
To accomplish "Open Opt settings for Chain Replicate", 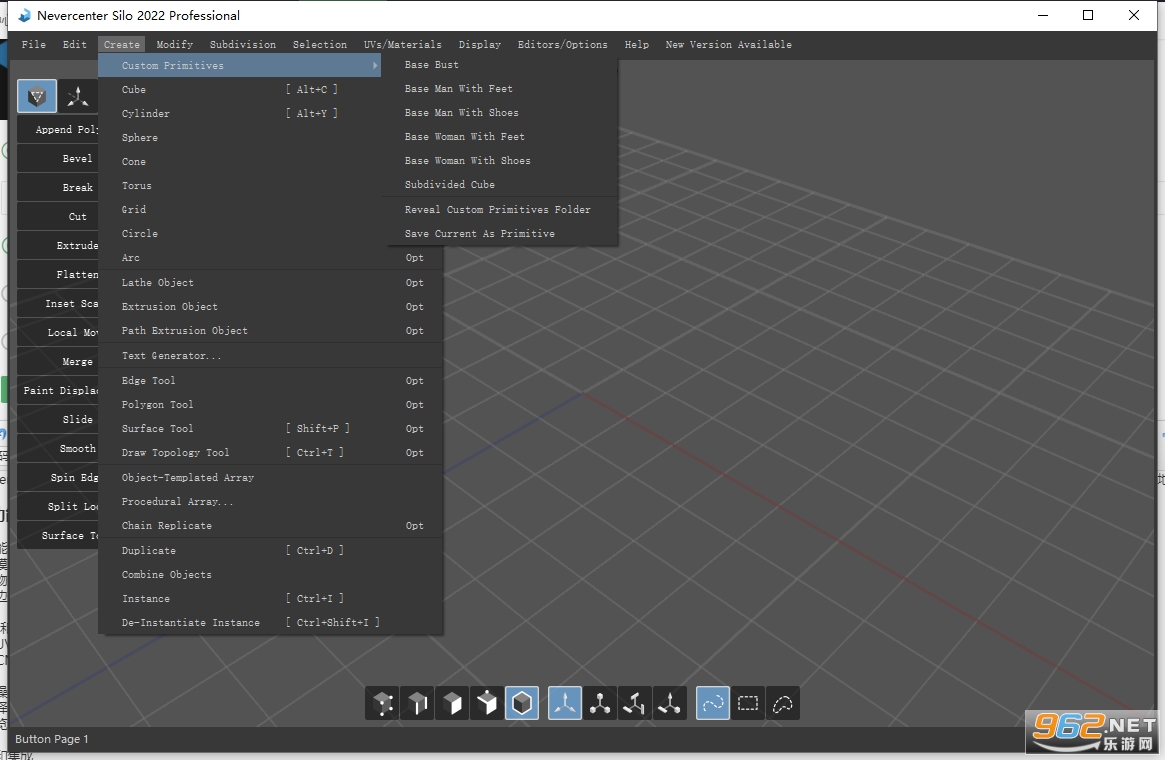I will pos(415,525).
